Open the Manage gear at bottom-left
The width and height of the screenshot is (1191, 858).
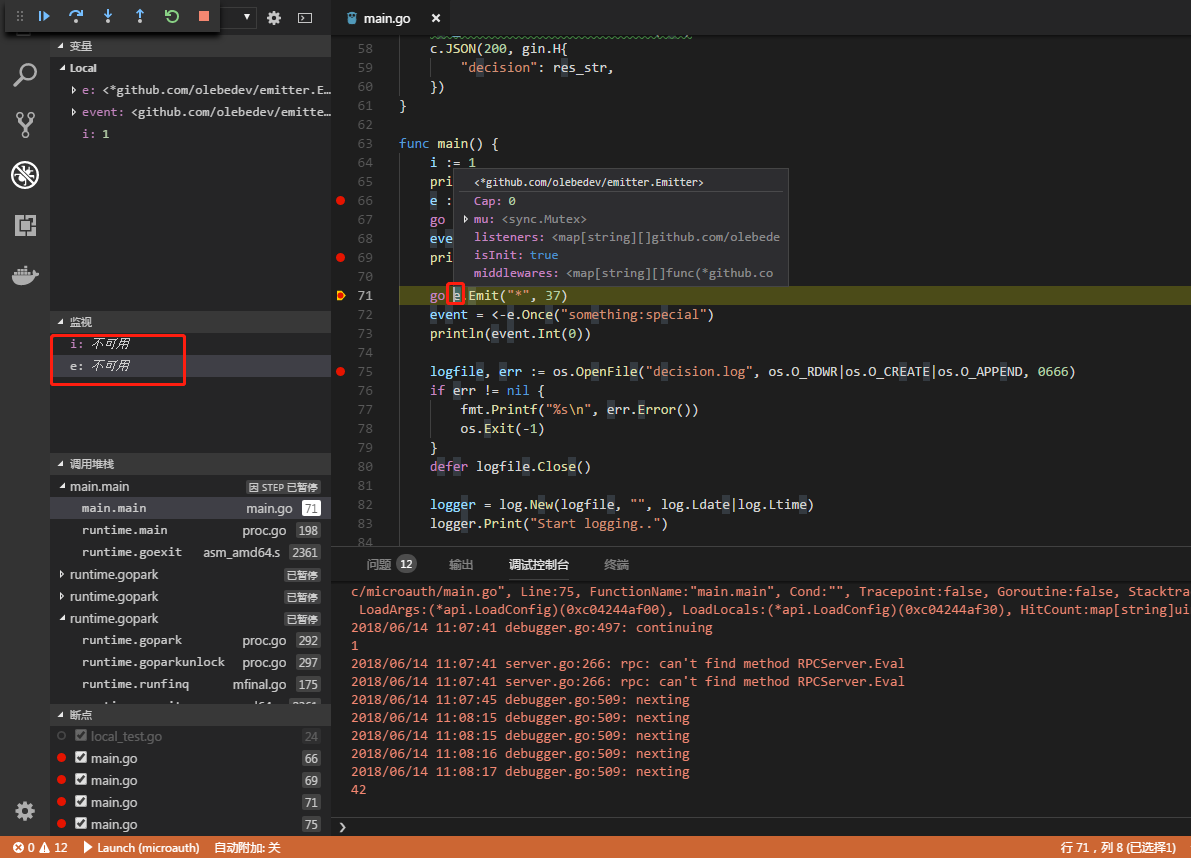[25, 811]
